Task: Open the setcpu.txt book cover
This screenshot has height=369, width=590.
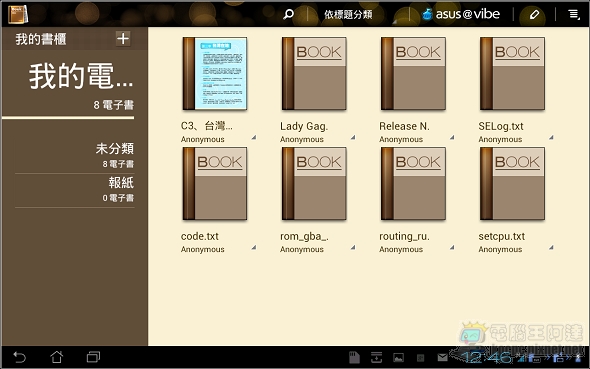Action: 512,184
